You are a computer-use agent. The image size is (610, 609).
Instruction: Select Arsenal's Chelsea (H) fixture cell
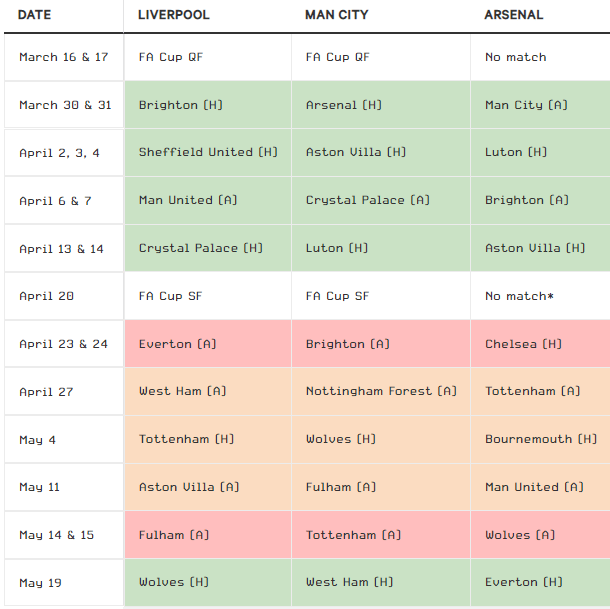pyautogui.click(x=540, y=344)
